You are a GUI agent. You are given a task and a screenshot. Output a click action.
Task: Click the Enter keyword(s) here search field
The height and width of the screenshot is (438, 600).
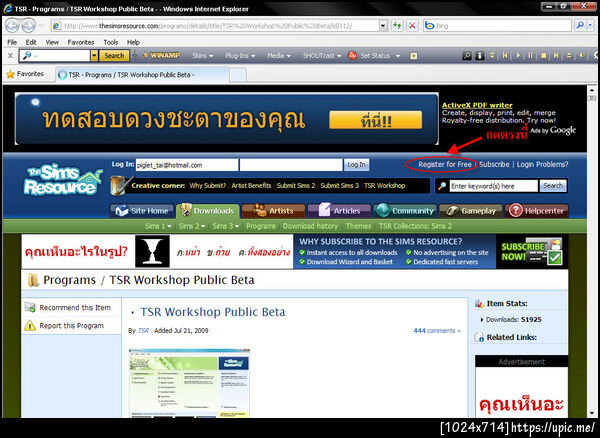click(x=493, y=186)
